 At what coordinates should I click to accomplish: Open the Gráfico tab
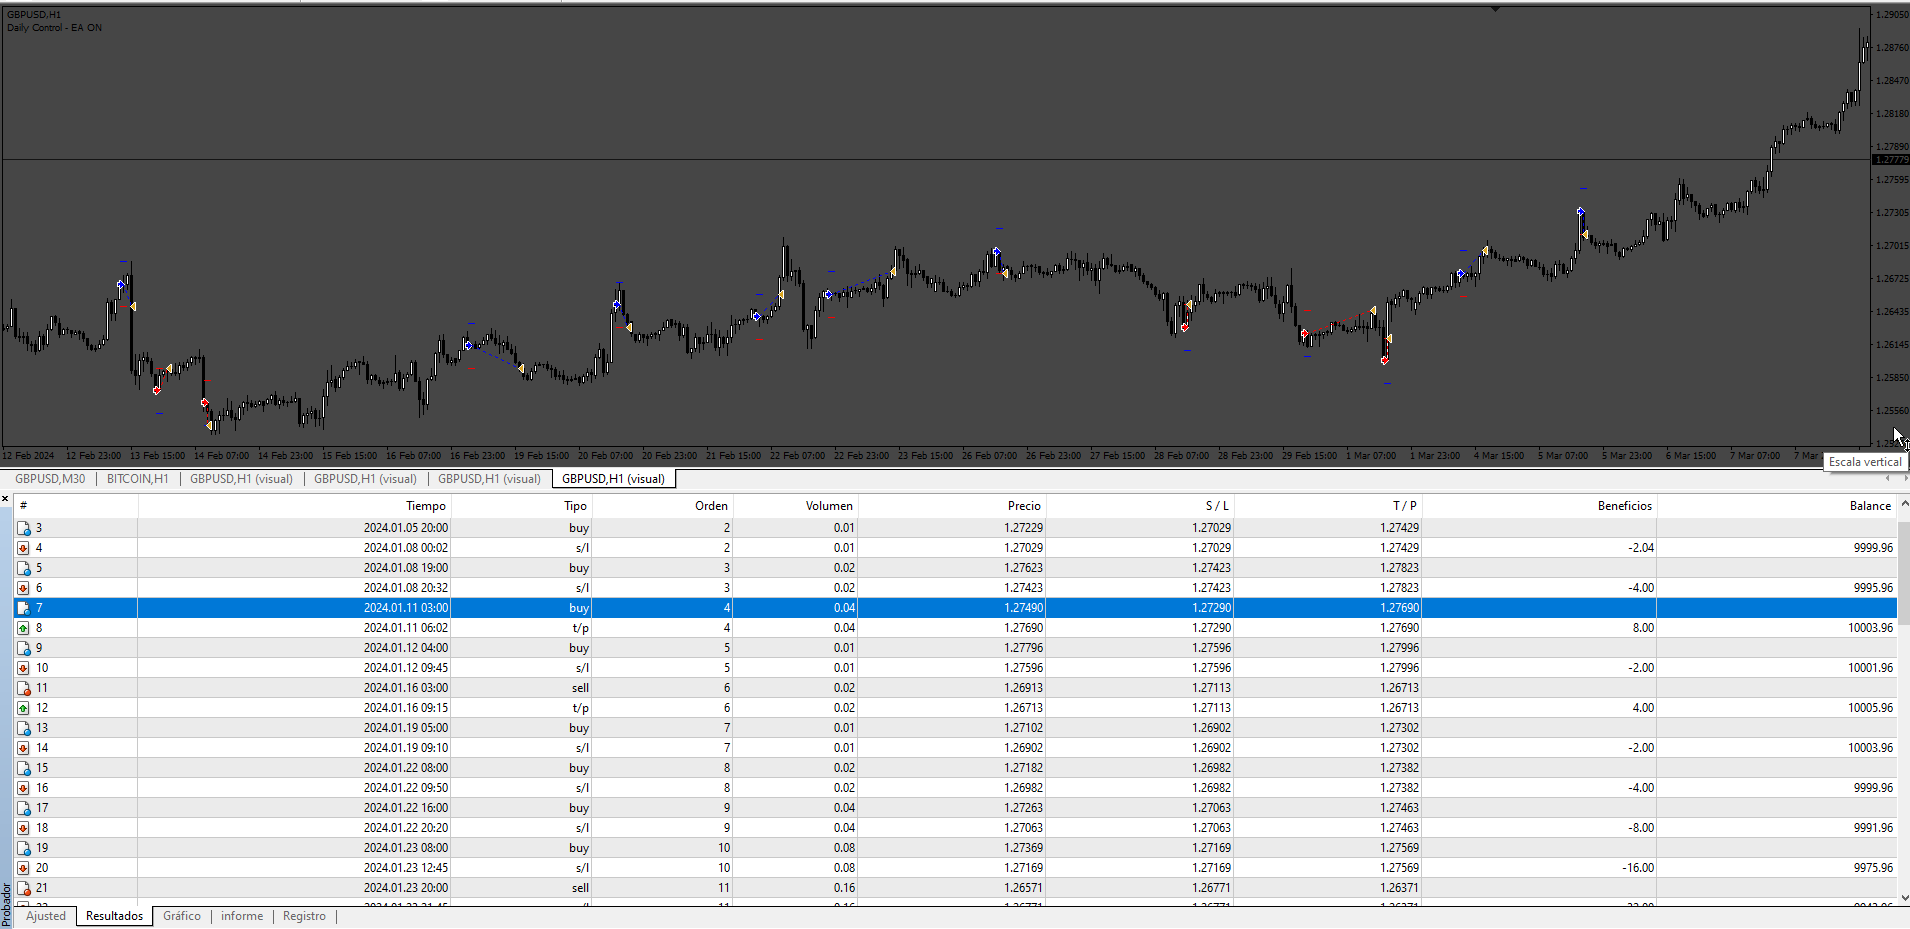coord(182,916)
